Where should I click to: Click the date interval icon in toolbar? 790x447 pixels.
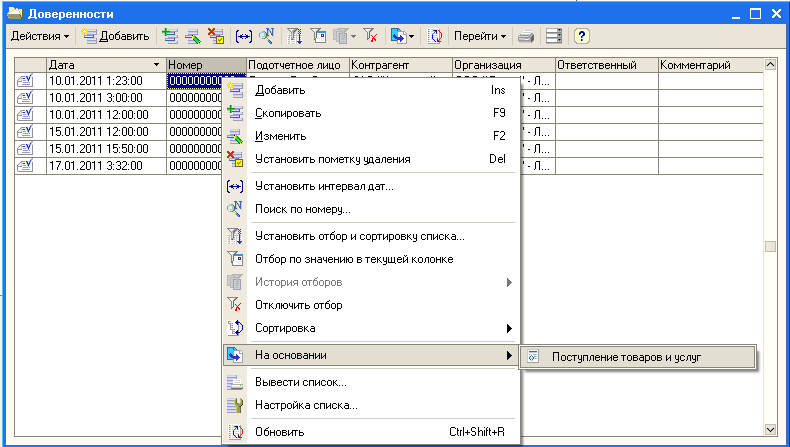[243, 36]
